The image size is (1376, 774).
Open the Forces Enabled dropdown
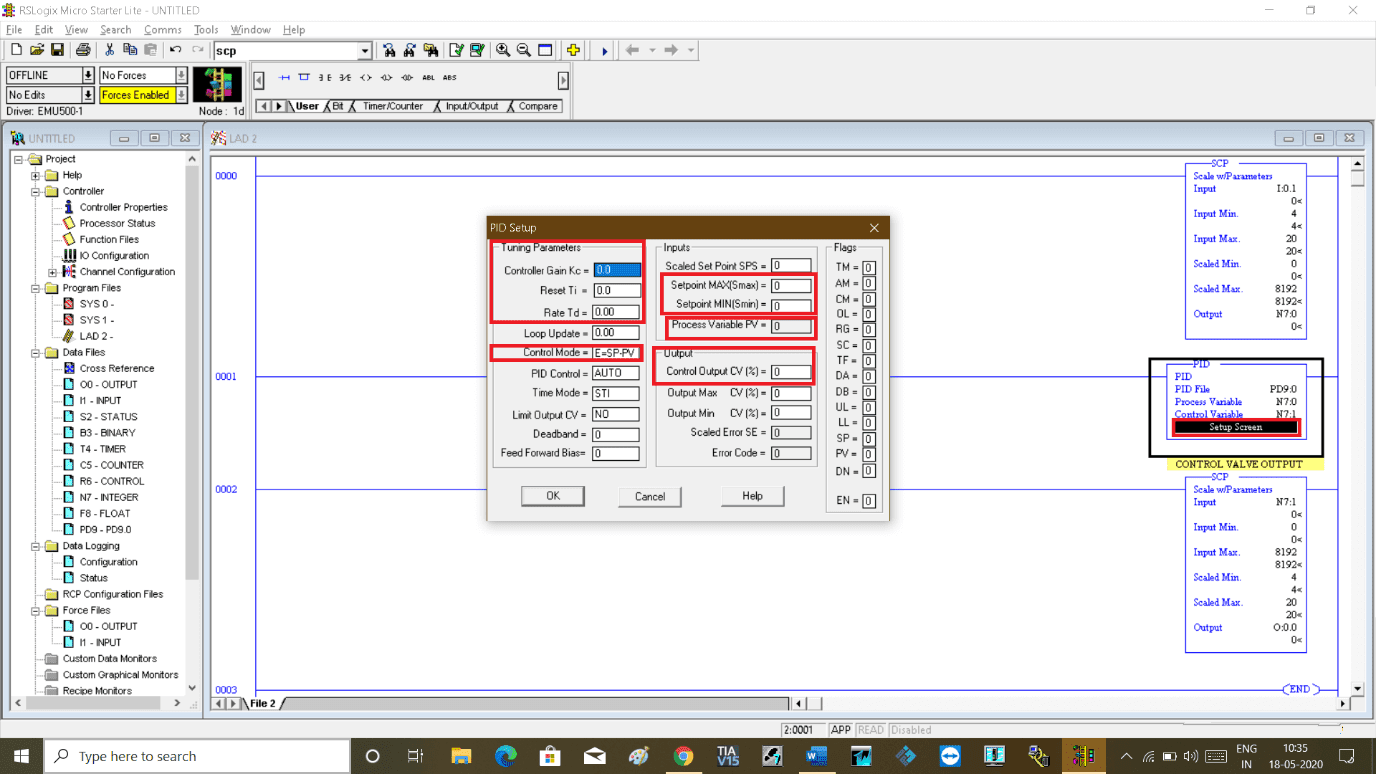[181, 95]
